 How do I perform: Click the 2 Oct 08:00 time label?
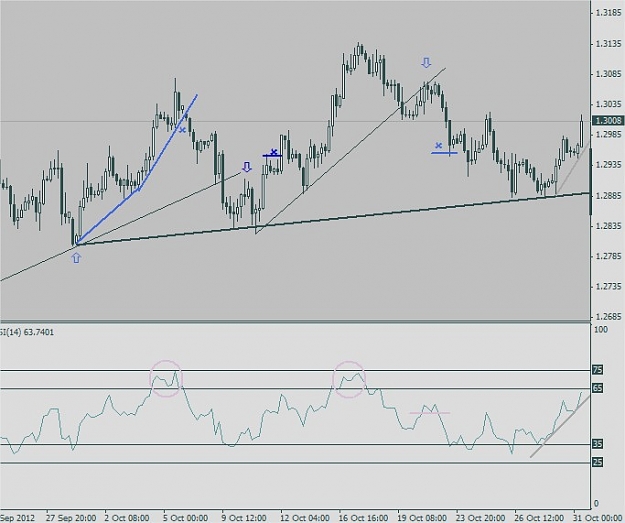(x=127, y=518)
